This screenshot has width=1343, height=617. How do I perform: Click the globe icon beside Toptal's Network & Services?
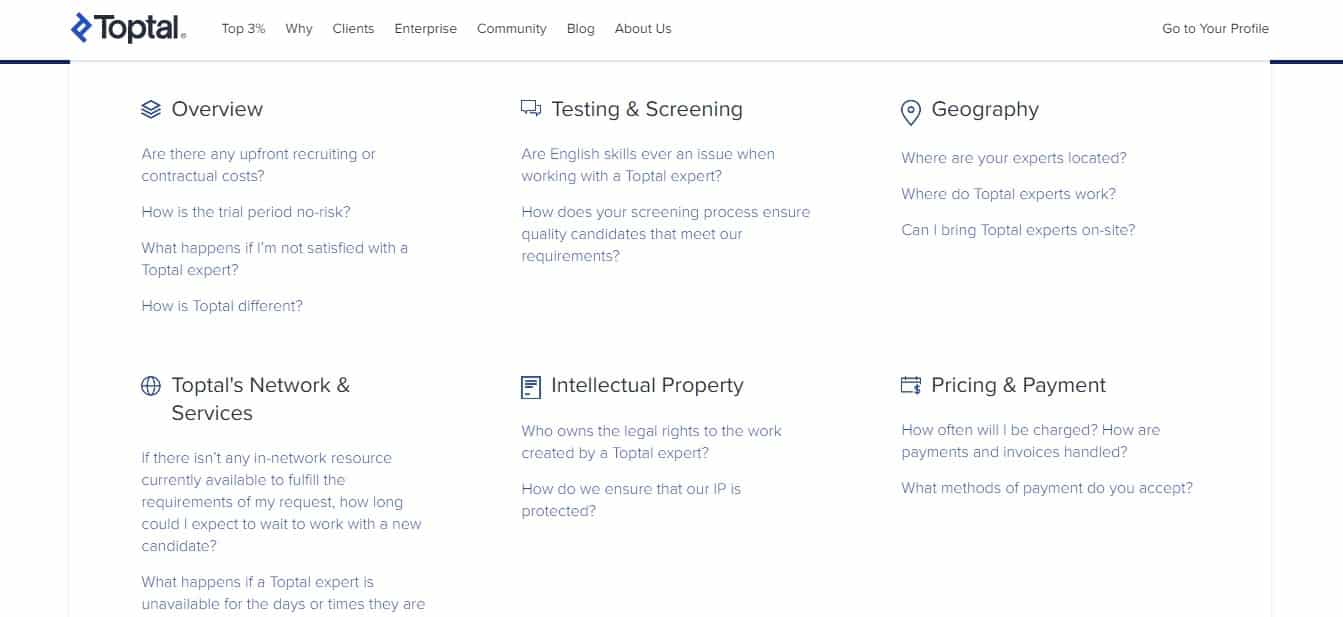[151, 384]
